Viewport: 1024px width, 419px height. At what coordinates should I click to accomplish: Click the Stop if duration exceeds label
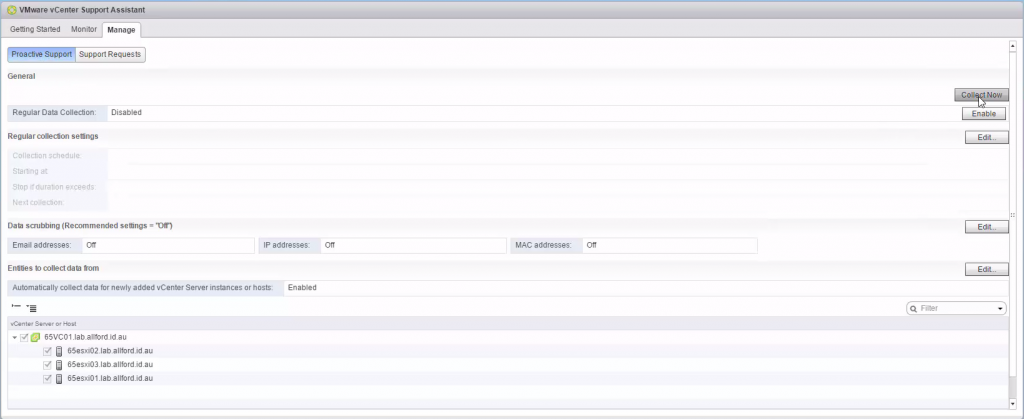pyautogui.click(x=54, y=187)
